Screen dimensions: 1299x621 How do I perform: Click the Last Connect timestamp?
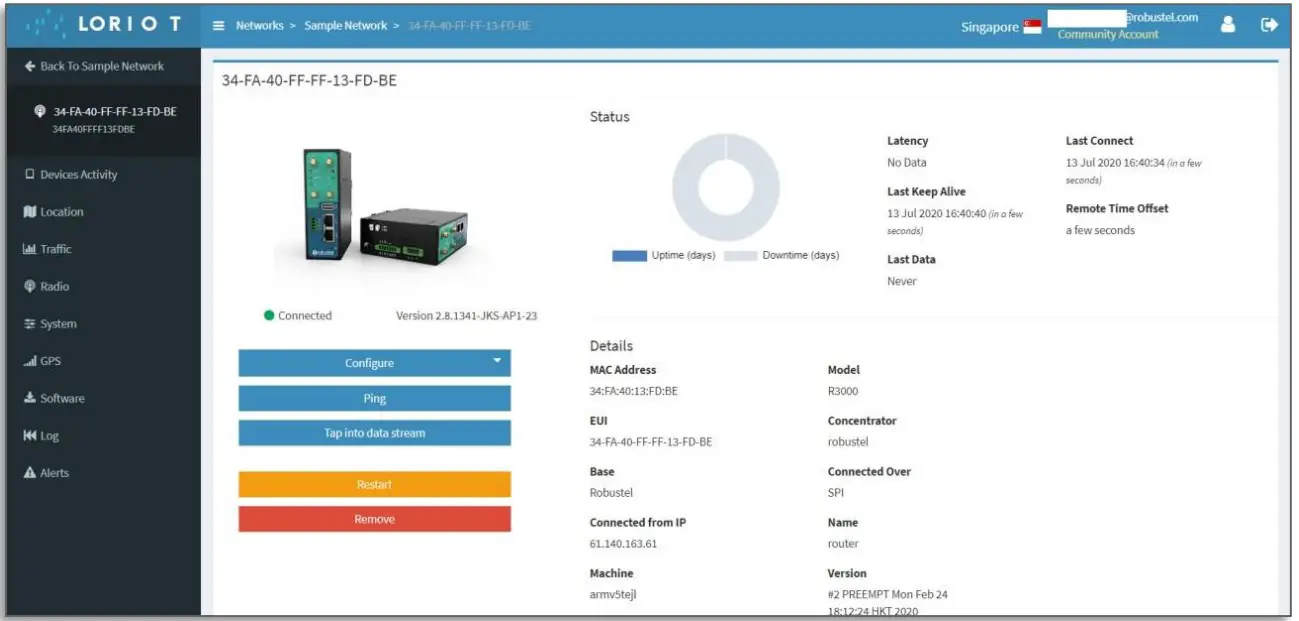tap(1134, 170)
